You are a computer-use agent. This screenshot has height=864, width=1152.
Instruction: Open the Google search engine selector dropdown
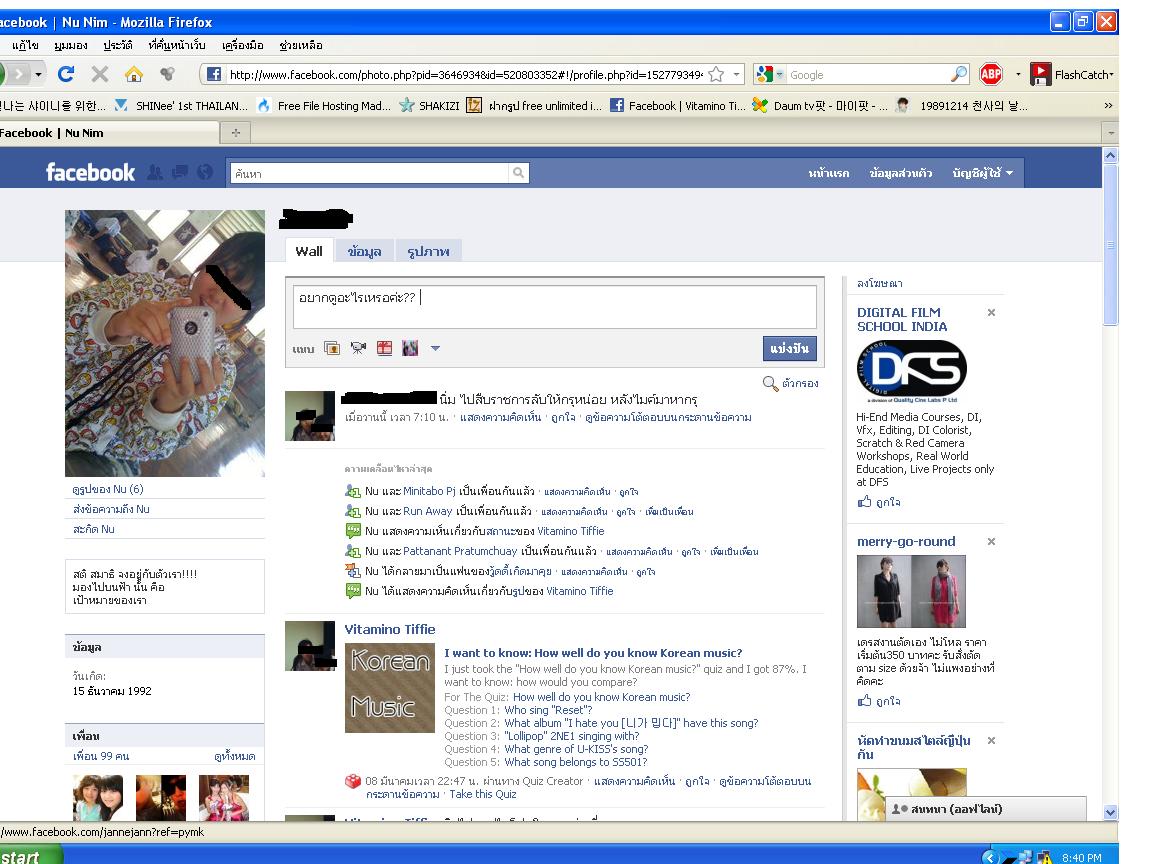click(771, 74)
